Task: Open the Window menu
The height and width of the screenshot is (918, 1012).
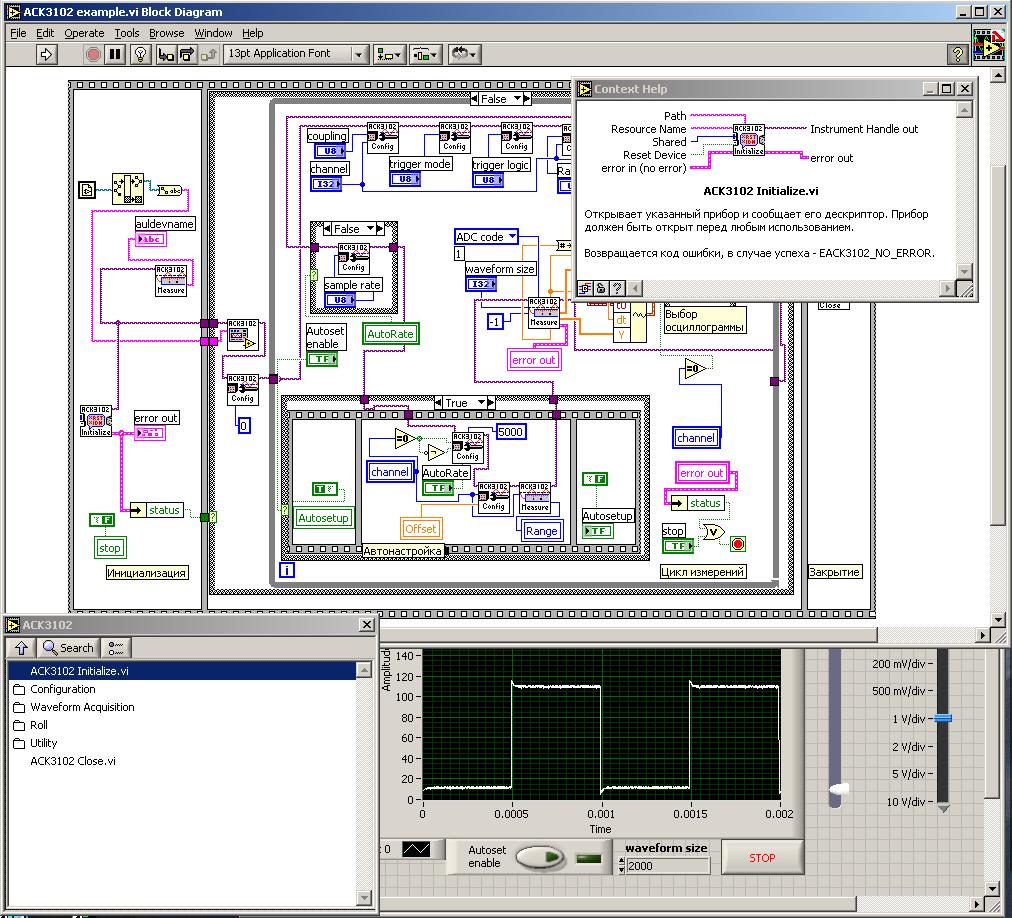Action: point(213,33)
